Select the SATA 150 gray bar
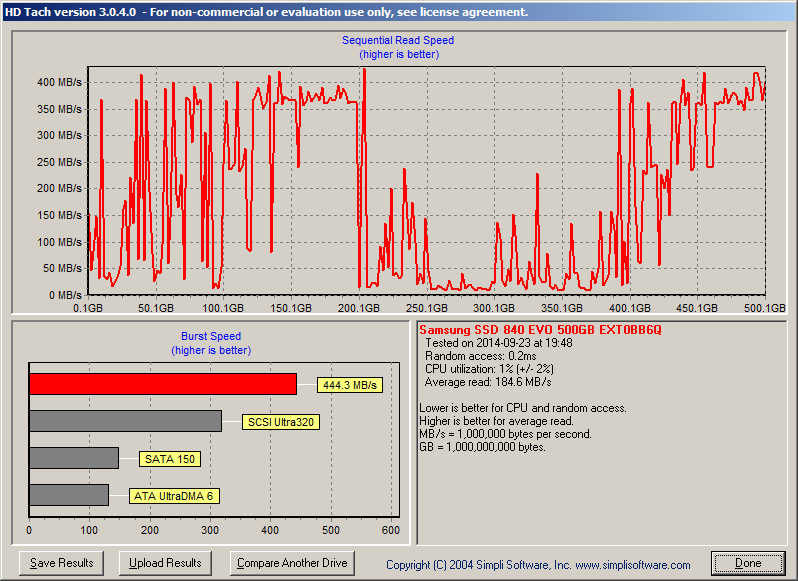This screenshot has width=798, height=581. (x=74, y=458)
